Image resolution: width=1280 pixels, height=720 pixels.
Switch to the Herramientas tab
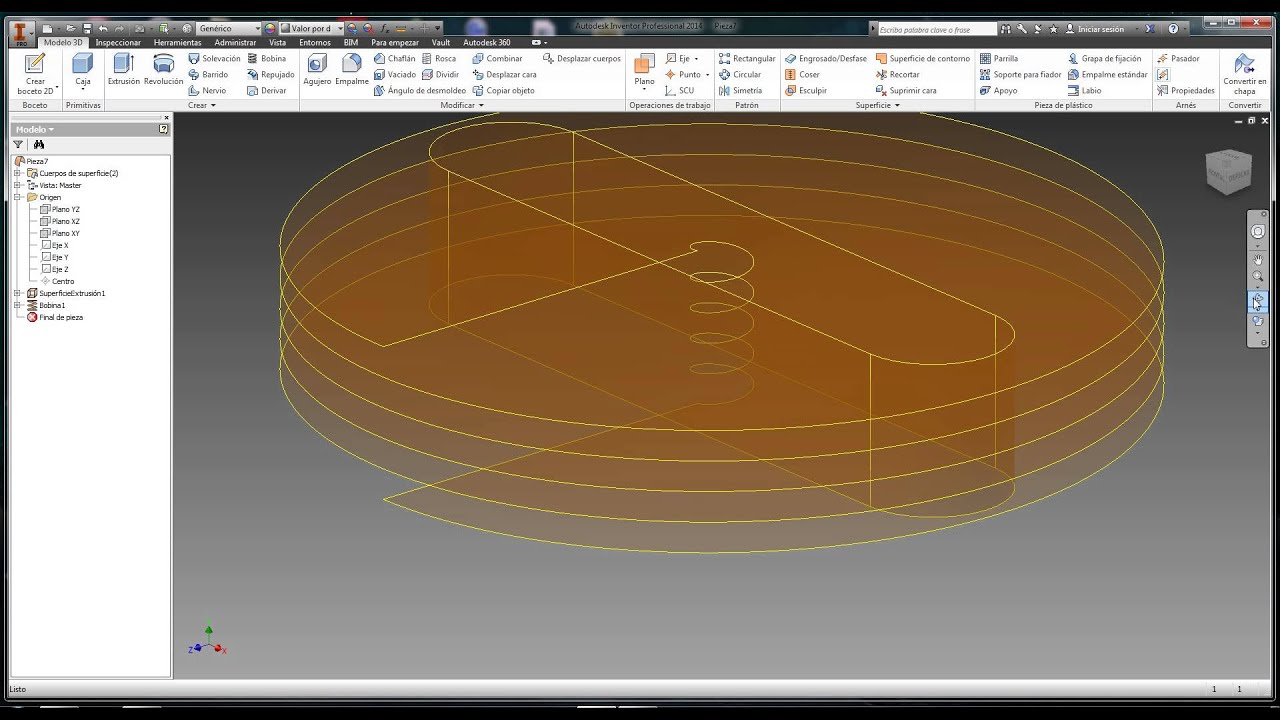(x=177, y=43)
